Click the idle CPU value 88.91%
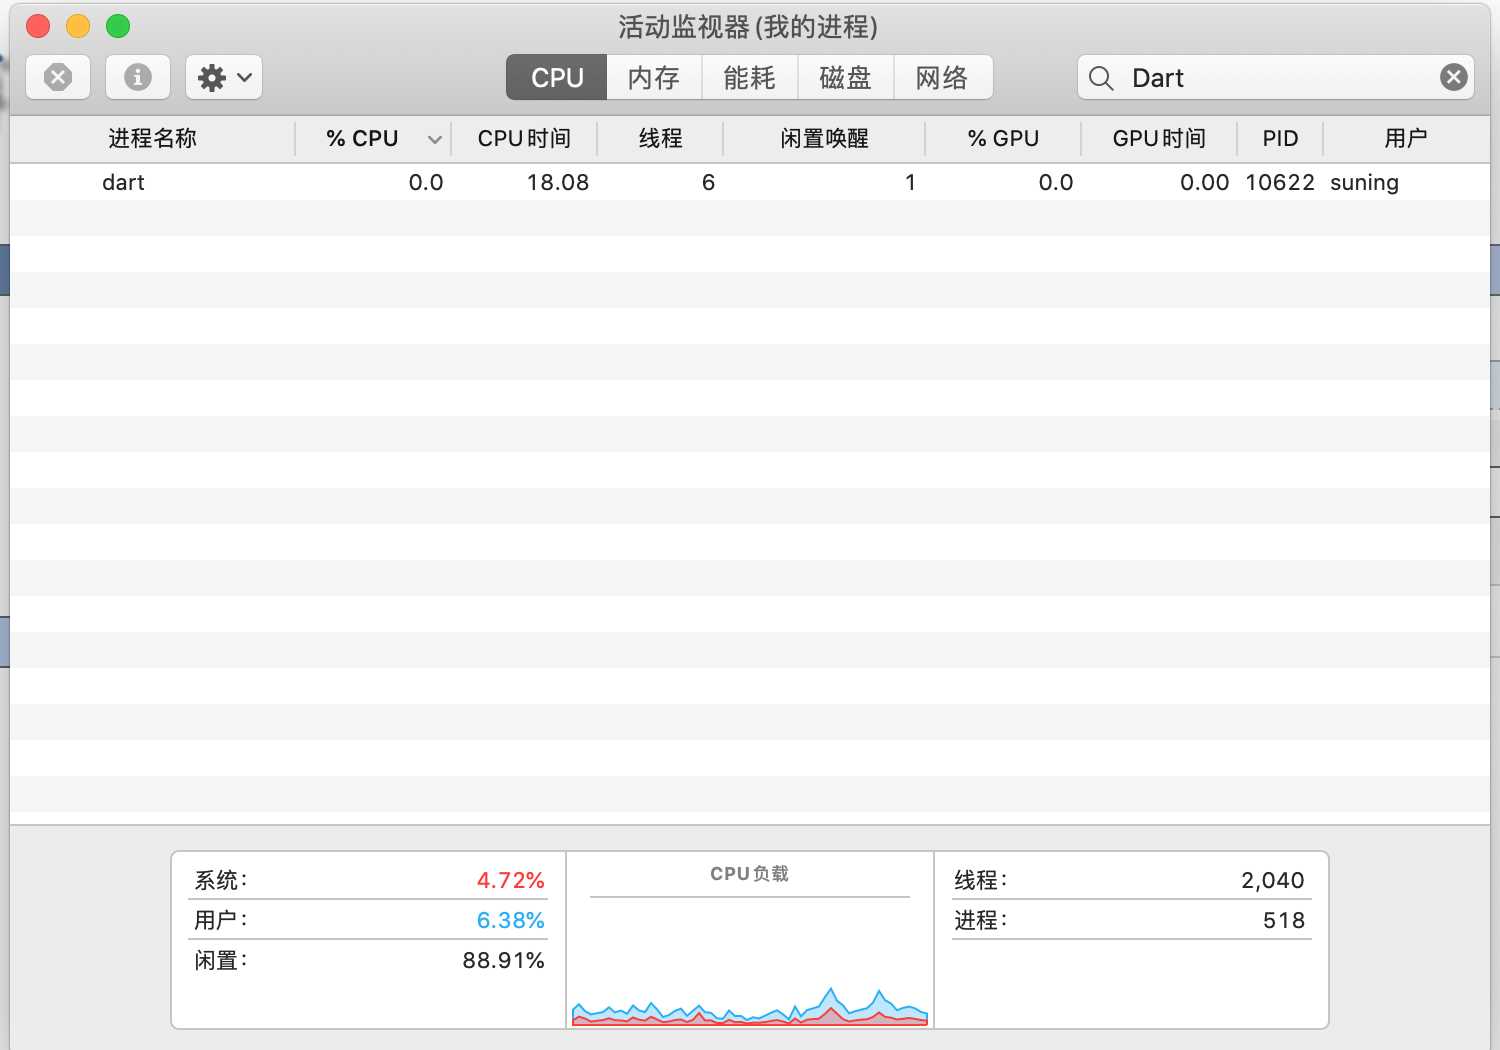The height and width of the screenshot is (1050, 1500). 503,960
